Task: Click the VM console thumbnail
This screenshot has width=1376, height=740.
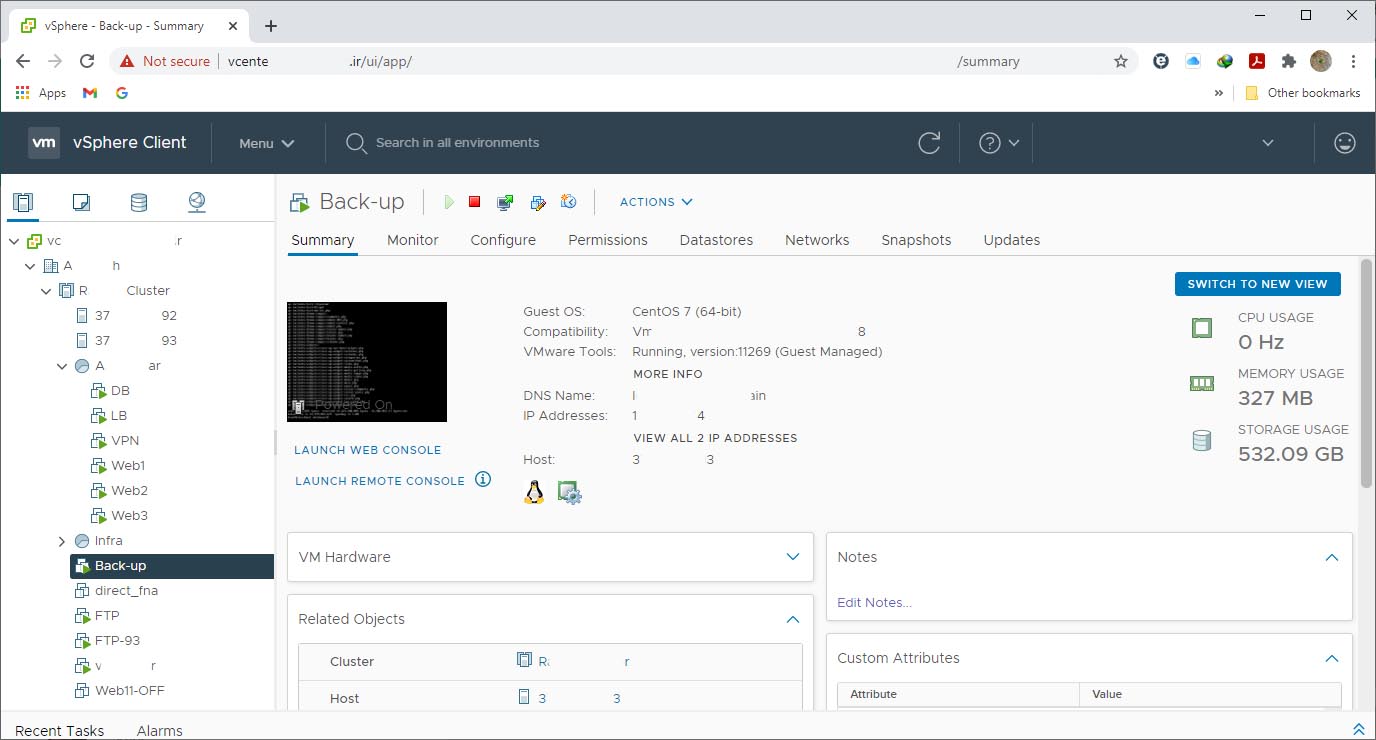Action: click(x=367, y=361)
